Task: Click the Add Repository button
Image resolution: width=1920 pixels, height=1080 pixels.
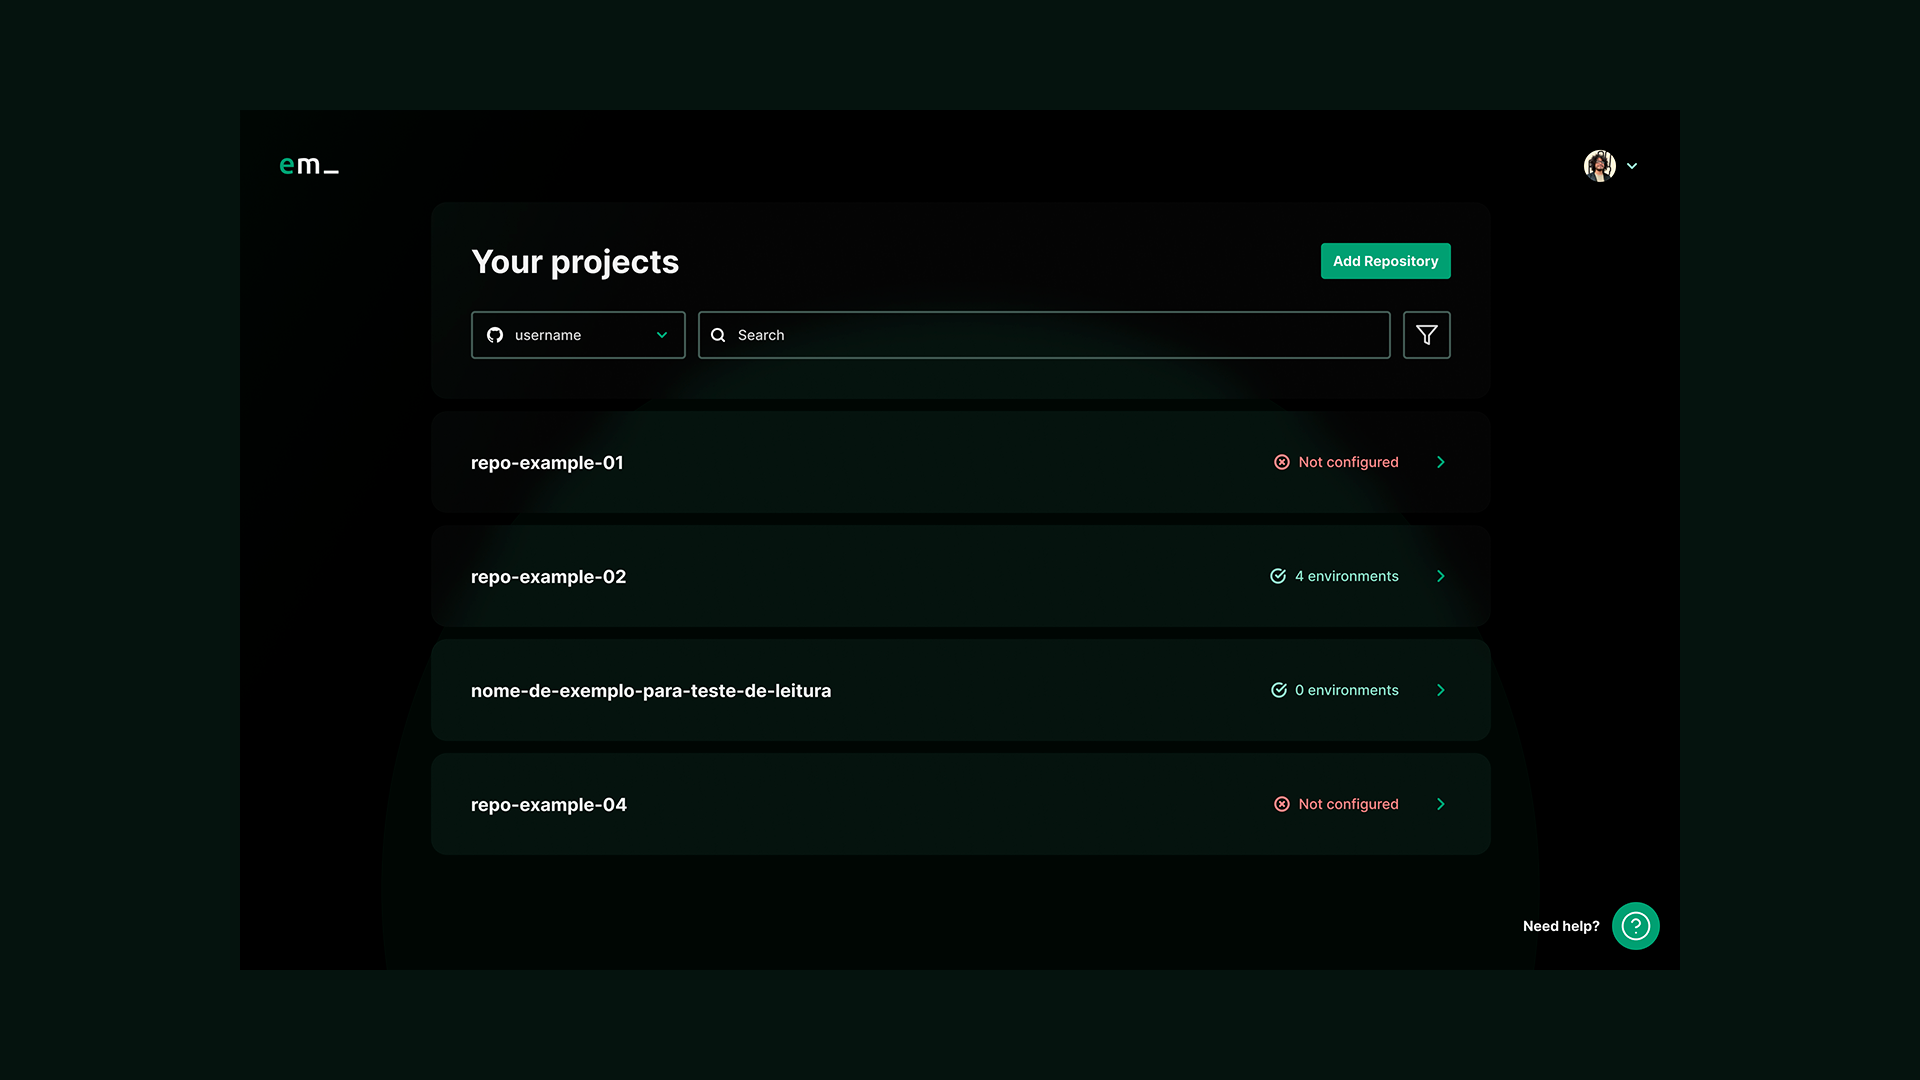Action: [x=1385, y=261]
